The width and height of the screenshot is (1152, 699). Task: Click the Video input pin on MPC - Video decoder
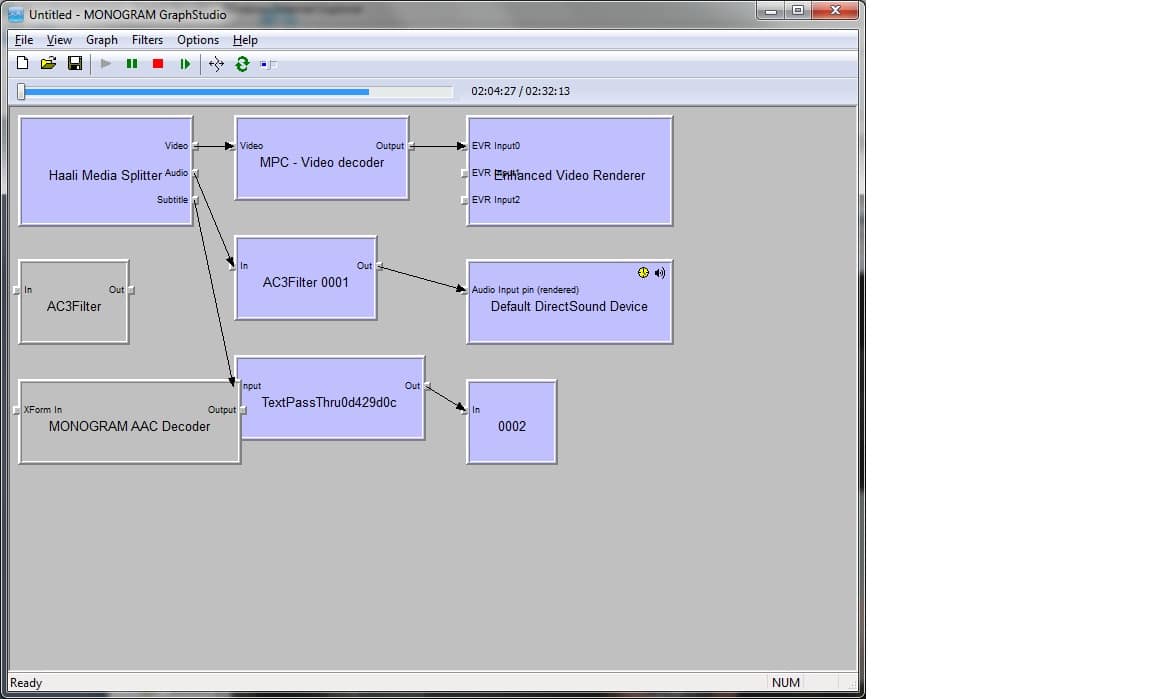[233, 146]
